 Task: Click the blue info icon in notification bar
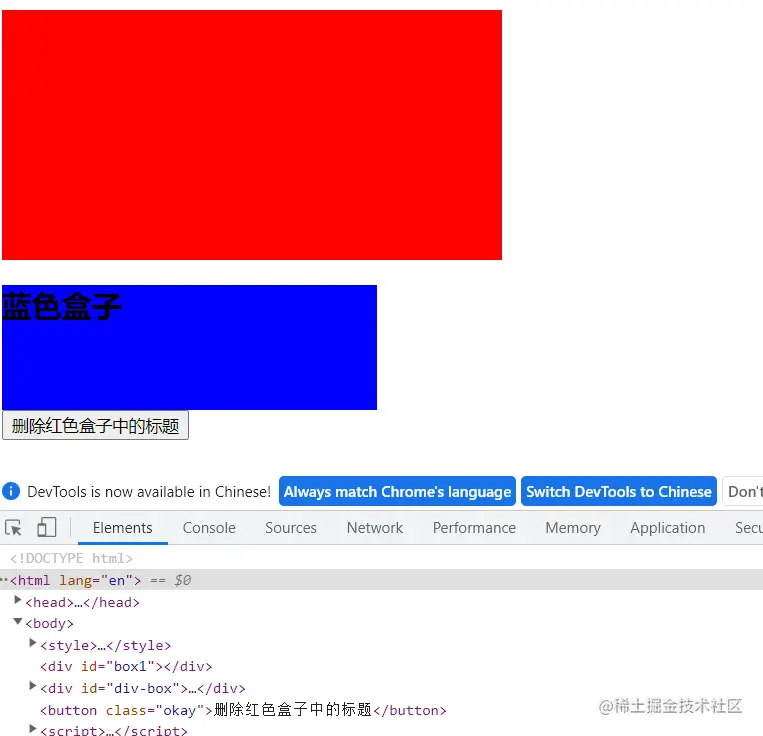click(11, 491)
